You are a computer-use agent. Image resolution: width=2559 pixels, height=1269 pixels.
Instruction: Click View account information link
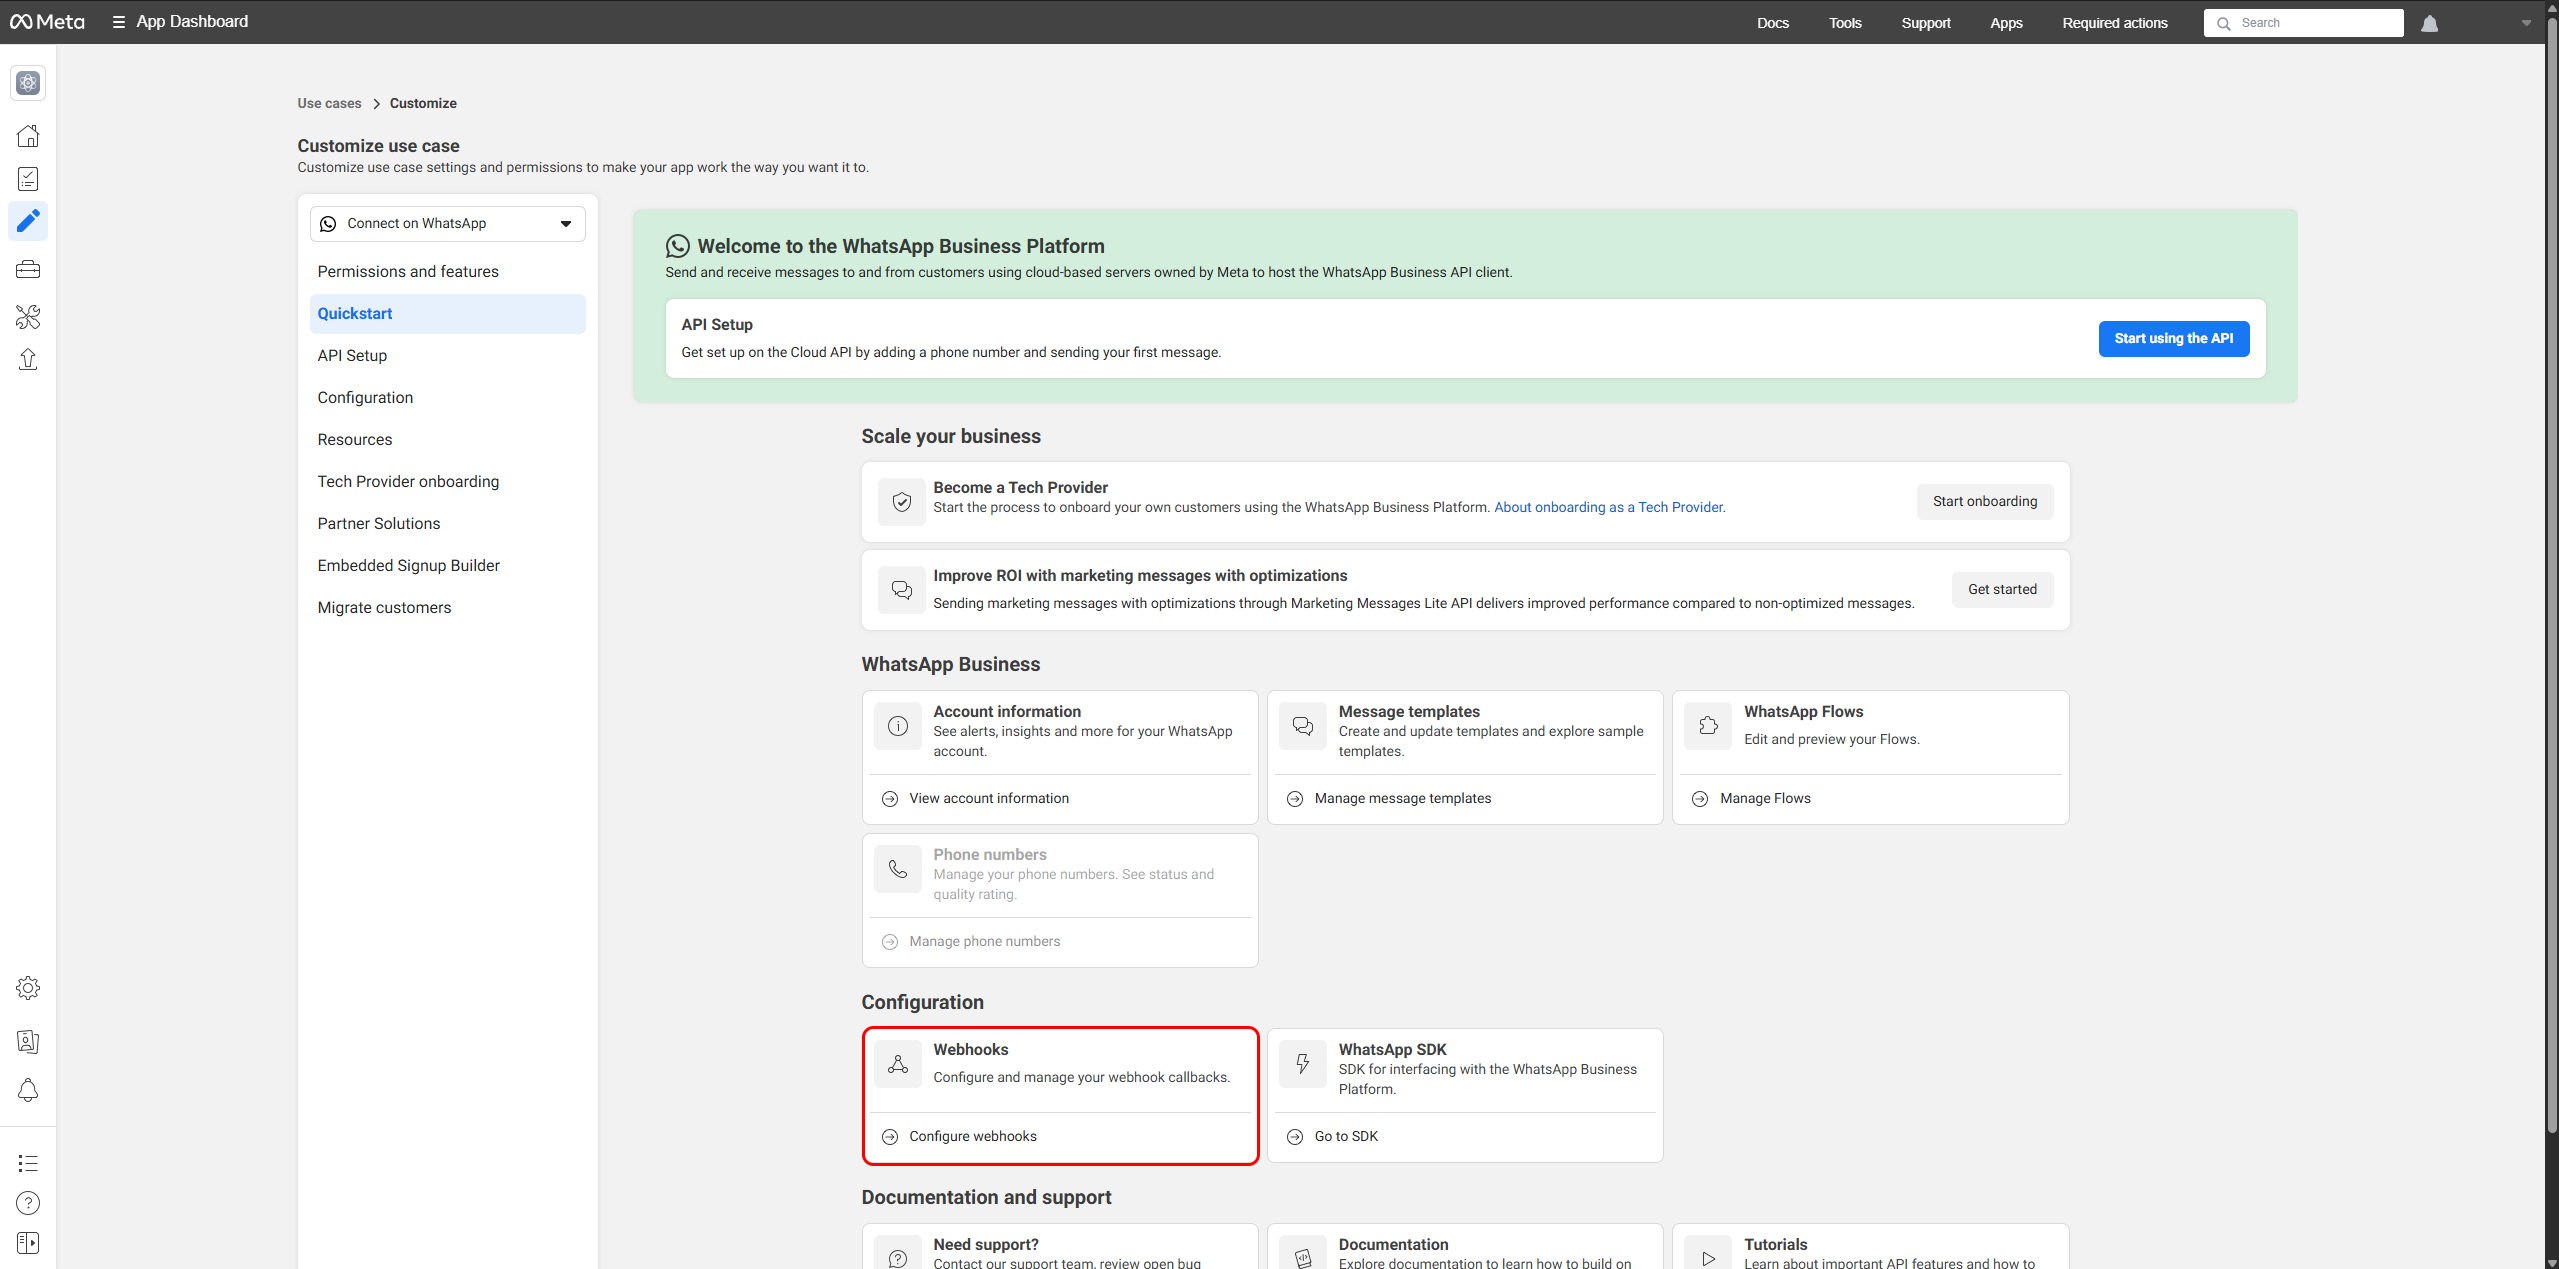(989, 799)
